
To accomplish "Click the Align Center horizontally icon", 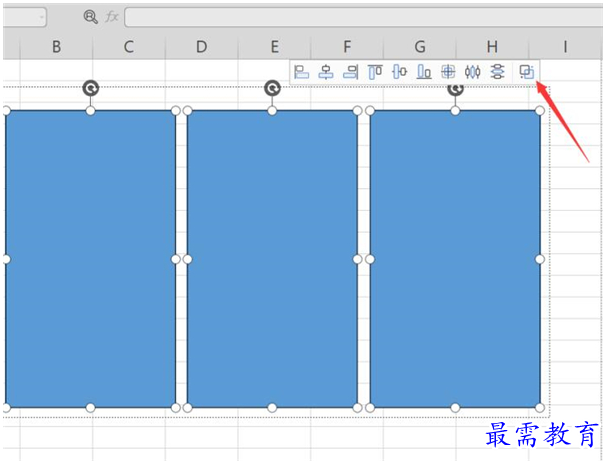I will tap(326, 72).
